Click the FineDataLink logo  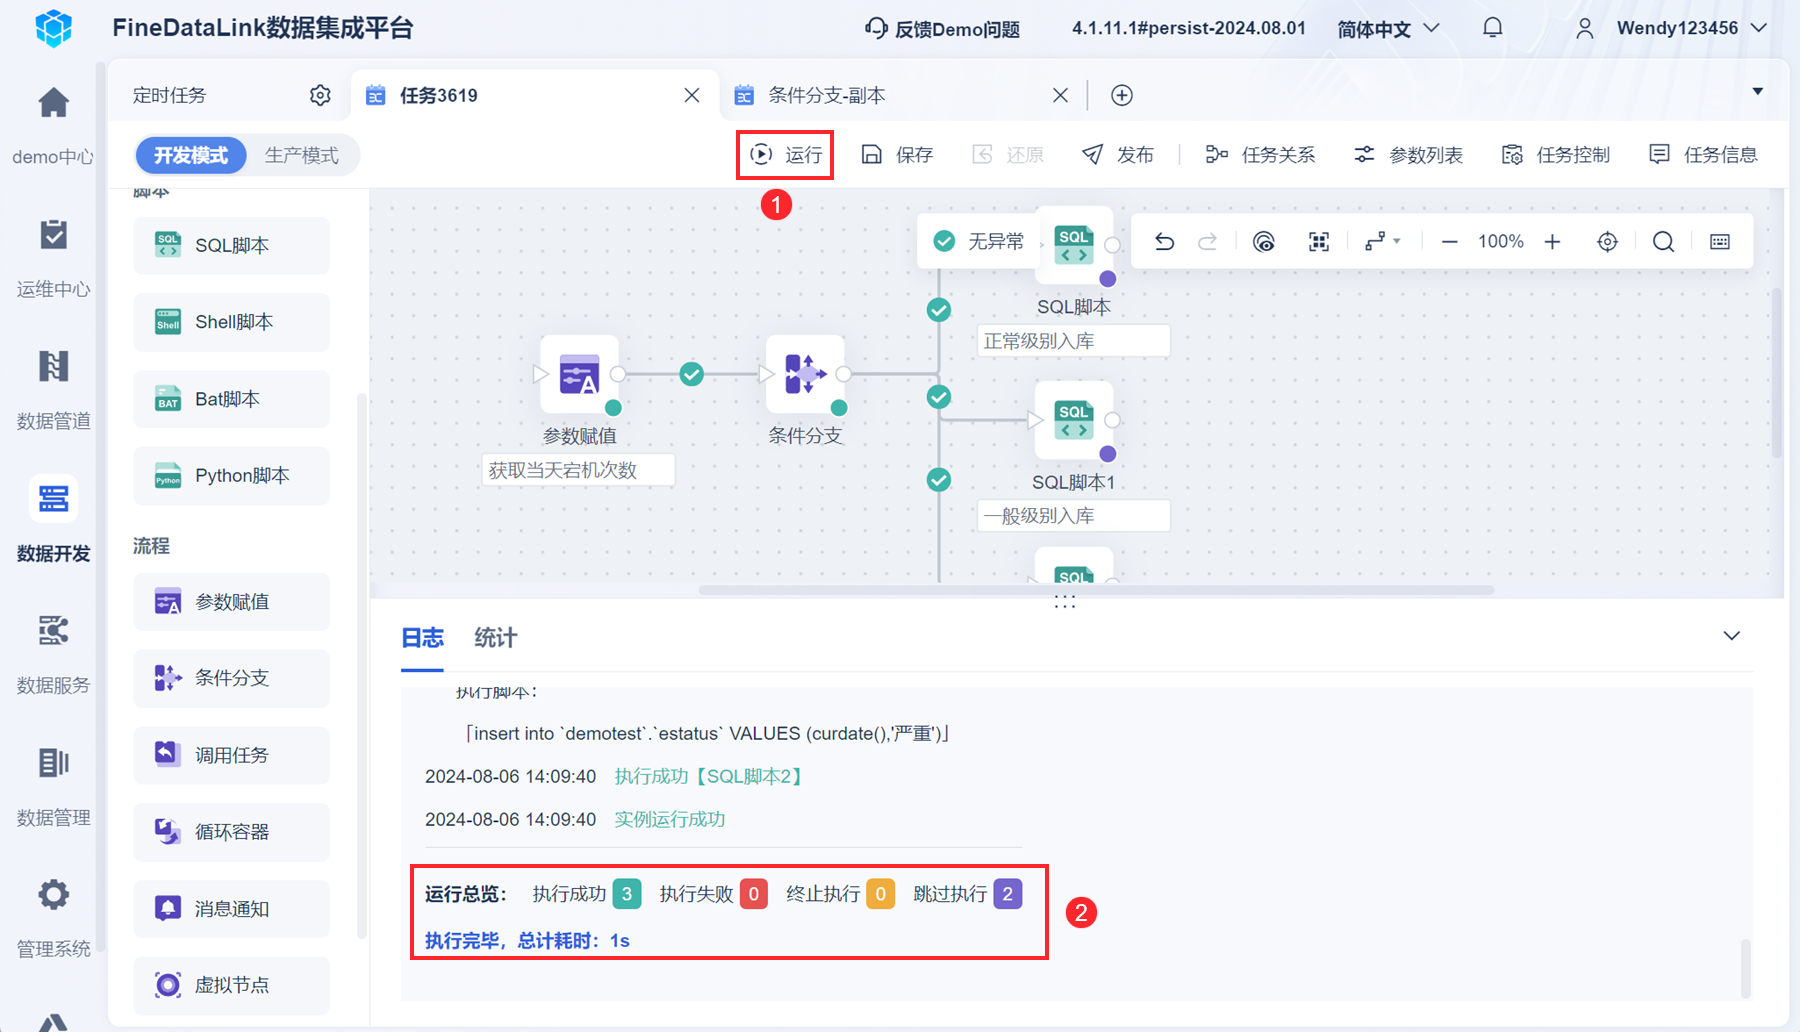[54, 28]
